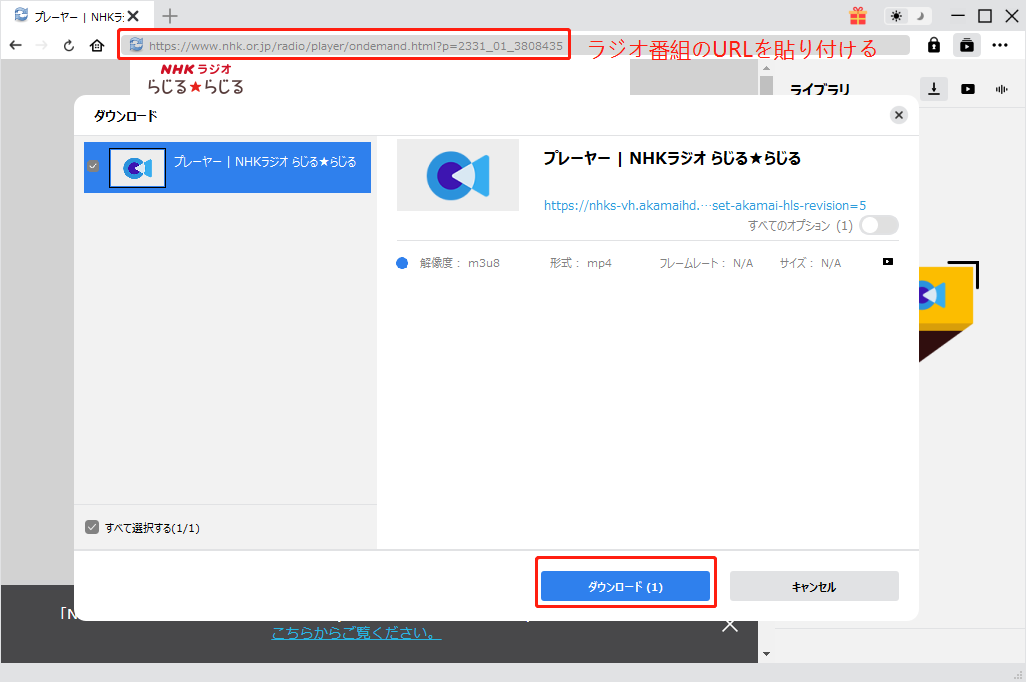Select the m3u8 mp4 radio option
This screenshot has height=682, width=1026.
(x=402, y=263)
